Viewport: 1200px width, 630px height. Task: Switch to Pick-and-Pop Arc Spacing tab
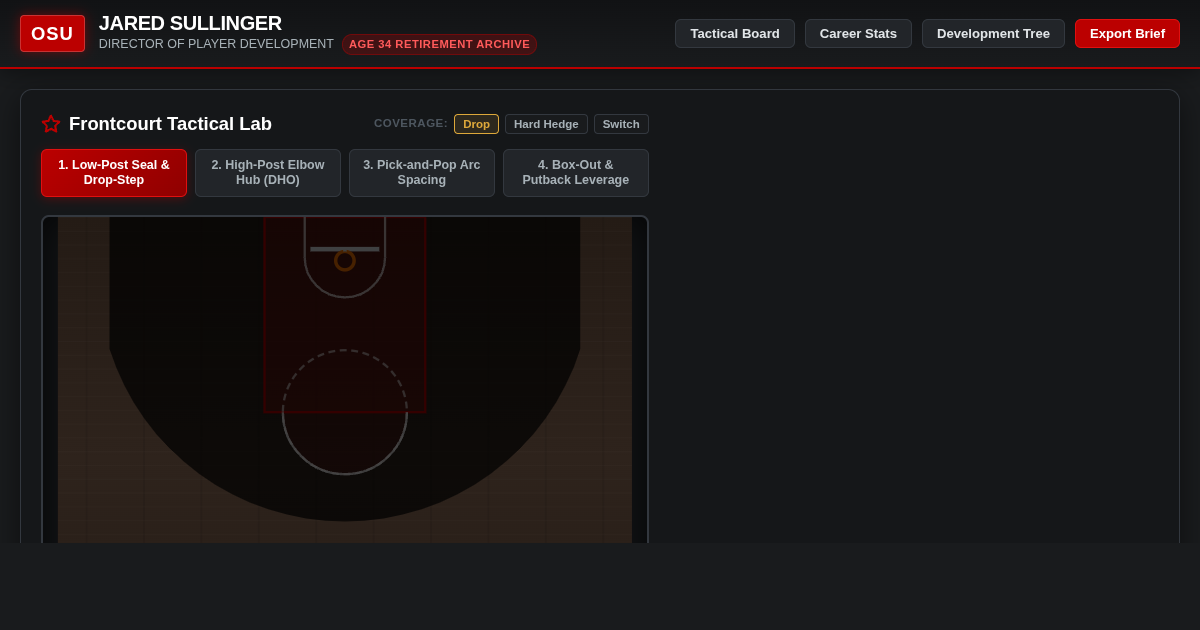[422, 173]
